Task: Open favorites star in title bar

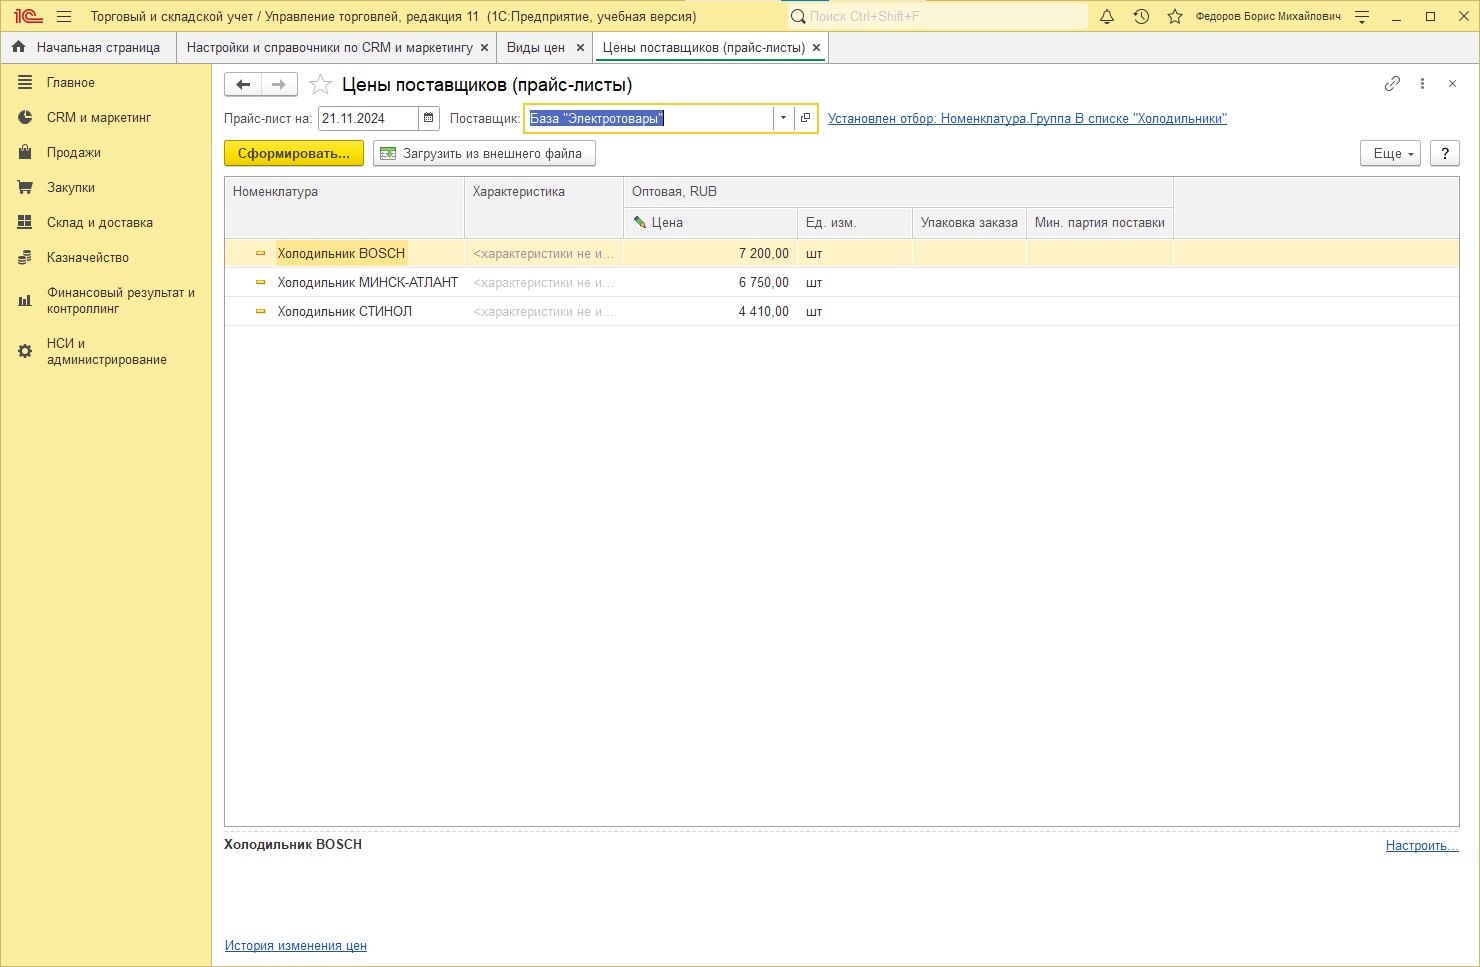Action: (x=1175, y=16)
